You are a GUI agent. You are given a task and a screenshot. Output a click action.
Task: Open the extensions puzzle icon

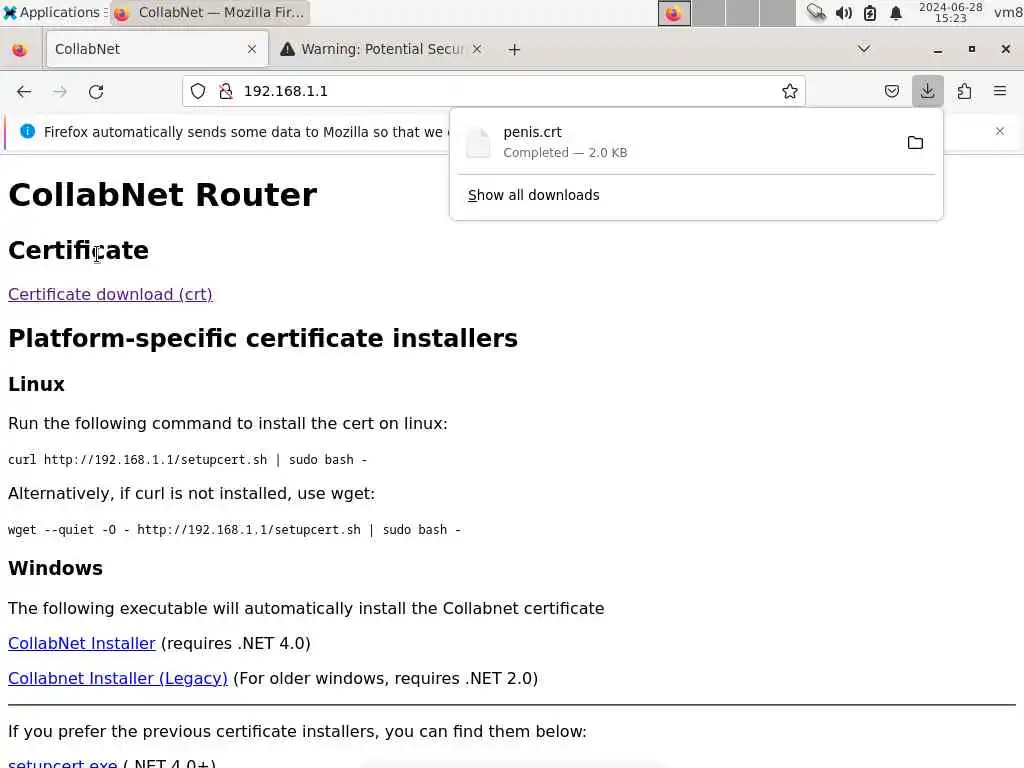coord(964,91)
